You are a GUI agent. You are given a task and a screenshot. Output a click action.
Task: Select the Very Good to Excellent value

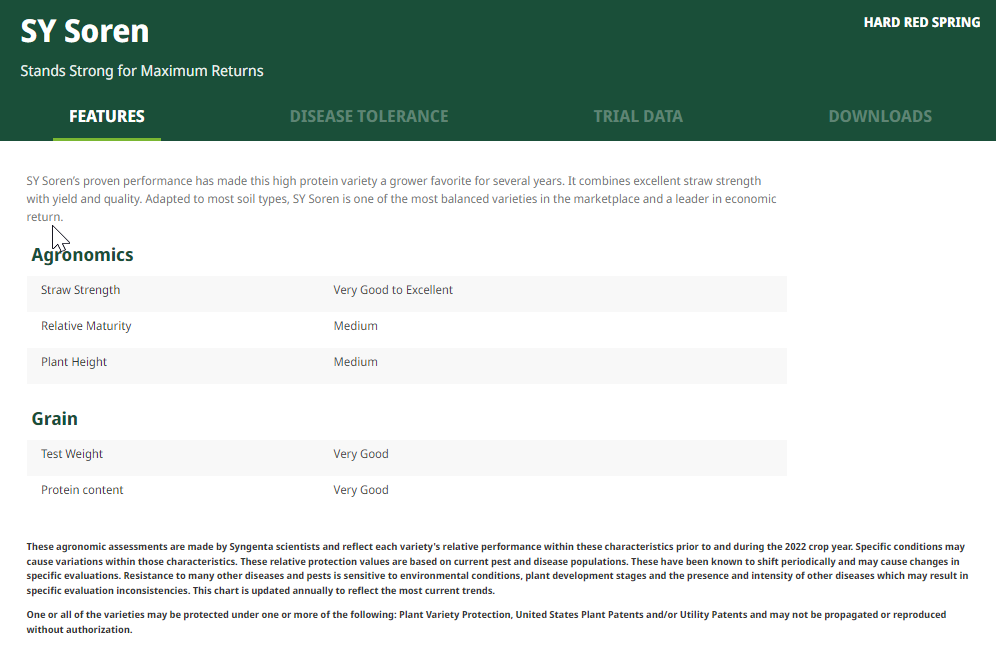393,290
